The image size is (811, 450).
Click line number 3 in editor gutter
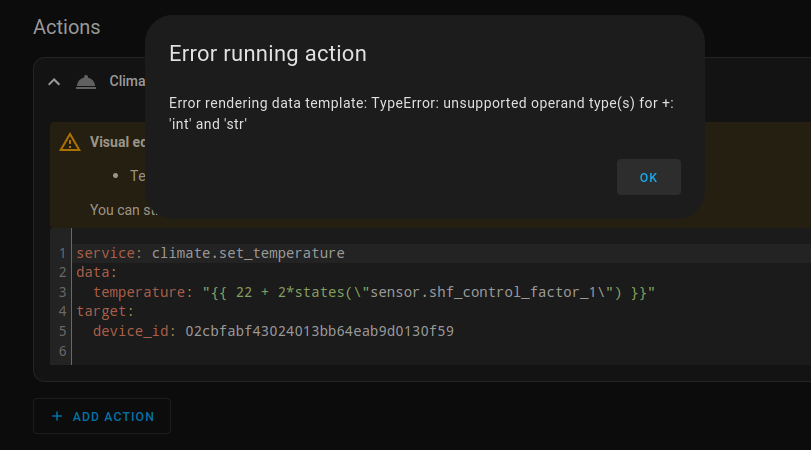(62, 292)
